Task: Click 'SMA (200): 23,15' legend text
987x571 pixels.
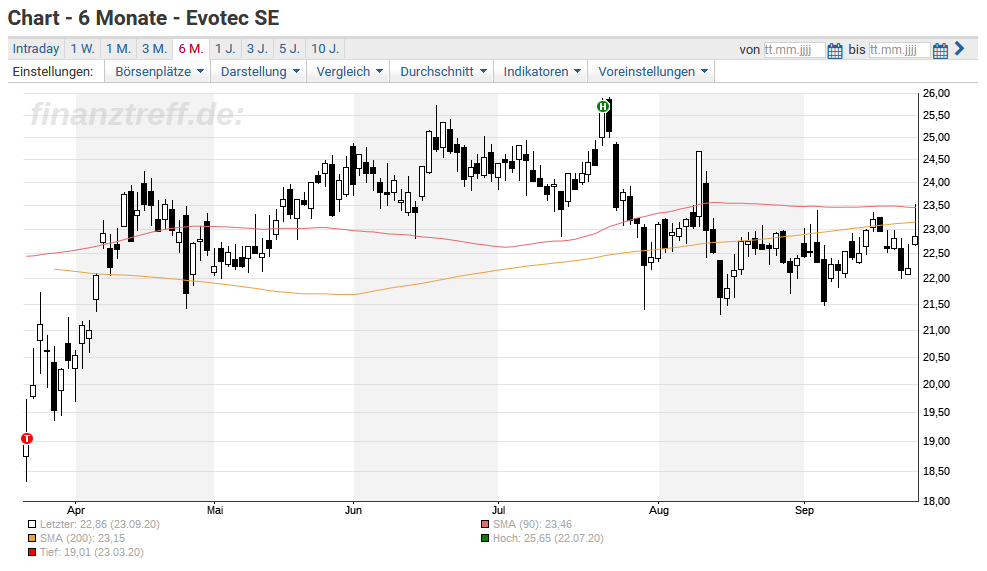Action: pos(82,538)
